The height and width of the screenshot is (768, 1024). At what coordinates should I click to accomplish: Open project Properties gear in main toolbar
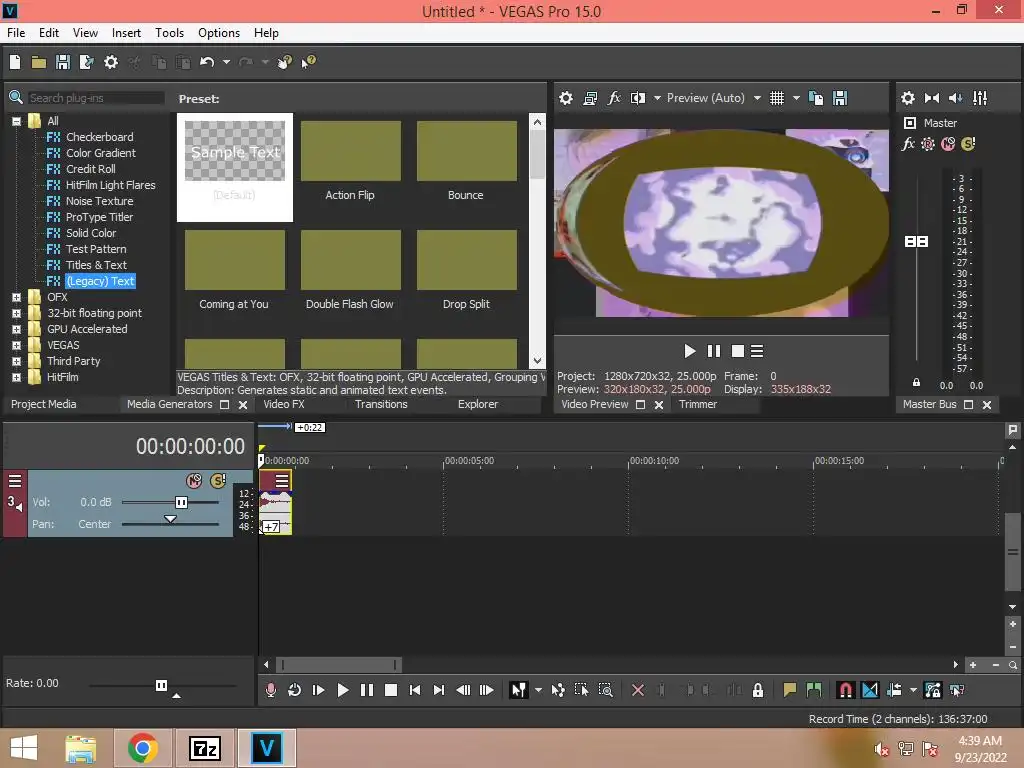111,62
